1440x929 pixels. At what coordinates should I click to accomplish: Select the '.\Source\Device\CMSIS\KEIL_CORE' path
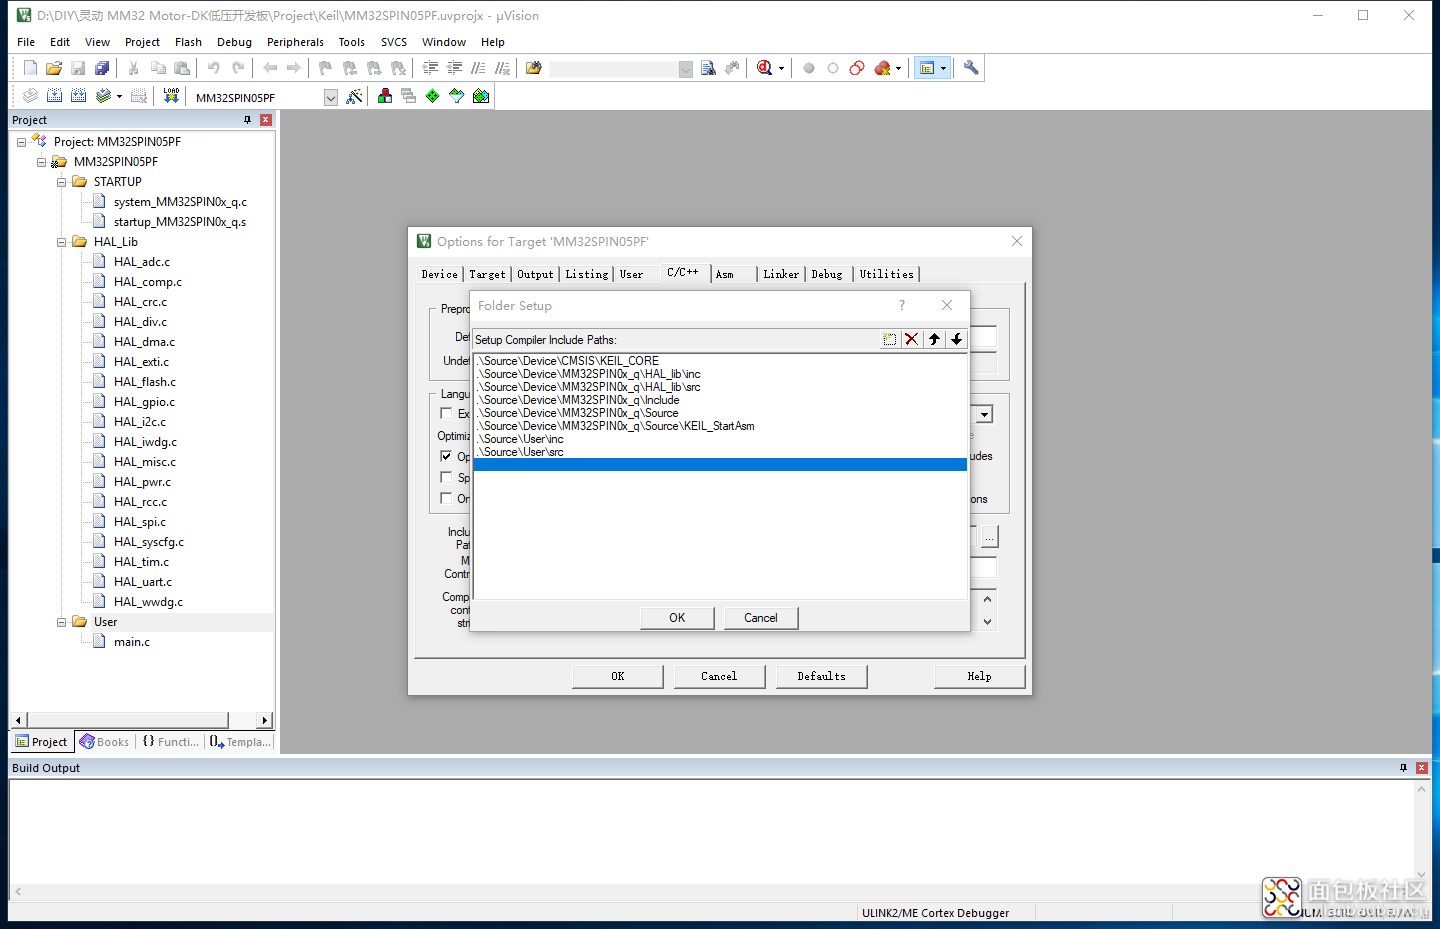pyautogui.click(x=568, y=361)
